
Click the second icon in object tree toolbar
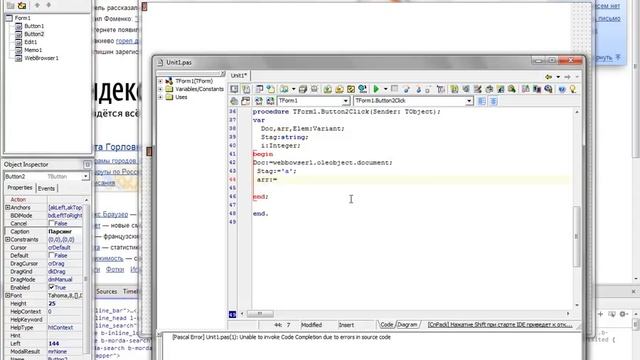pyautogui.click(x=22, y=5)
